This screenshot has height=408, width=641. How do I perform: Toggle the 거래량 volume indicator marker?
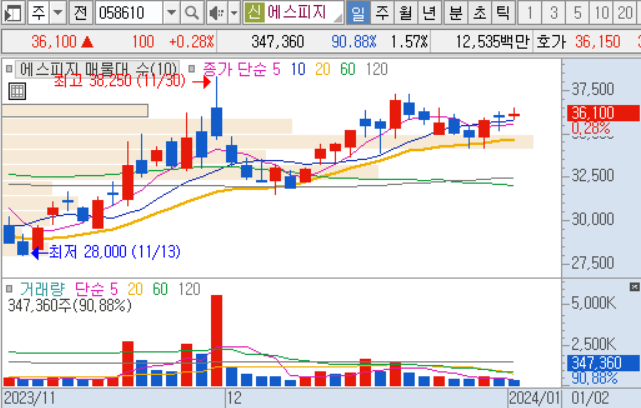point(9,289)
